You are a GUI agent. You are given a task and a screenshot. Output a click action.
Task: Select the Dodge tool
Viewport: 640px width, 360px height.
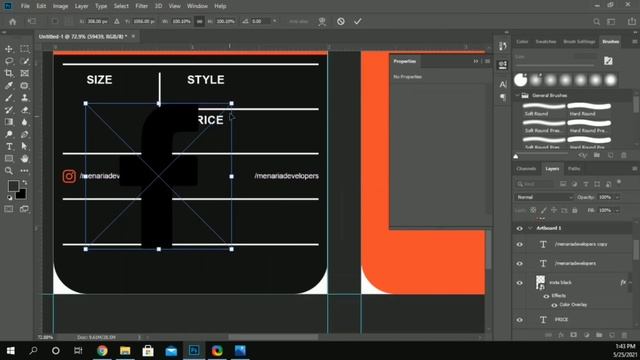pyautogui.click(x=9, y=134)
